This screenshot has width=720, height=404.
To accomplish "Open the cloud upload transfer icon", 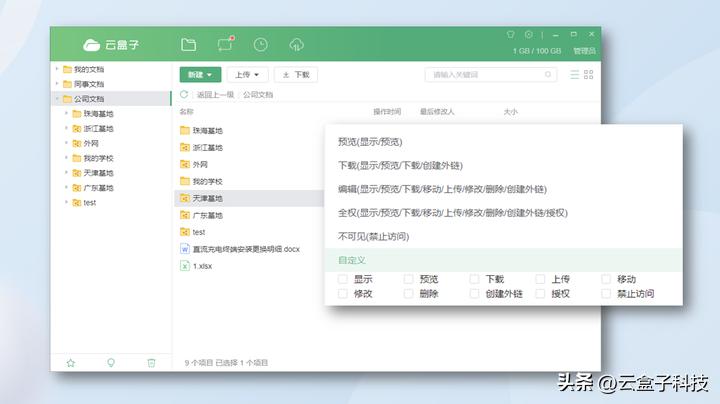I will (296, 45).
